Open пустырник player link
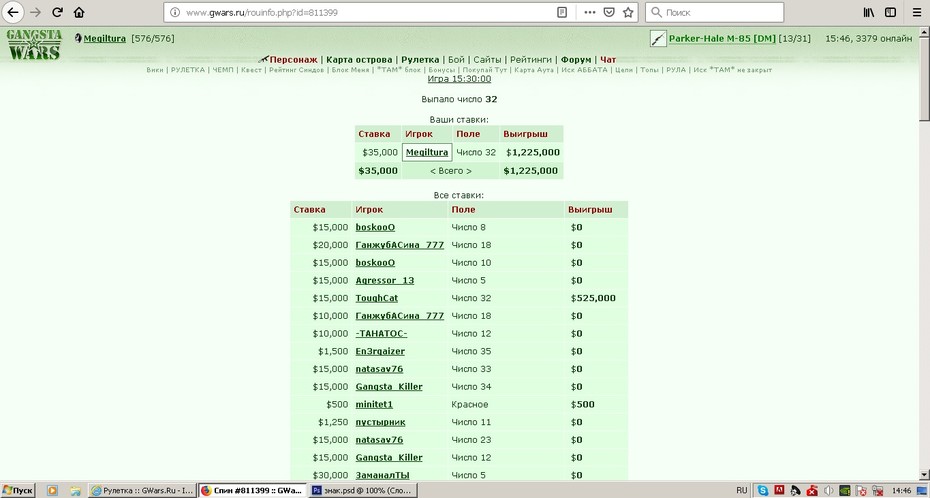This screenshot has height=498, width=930. click(380, 423)
